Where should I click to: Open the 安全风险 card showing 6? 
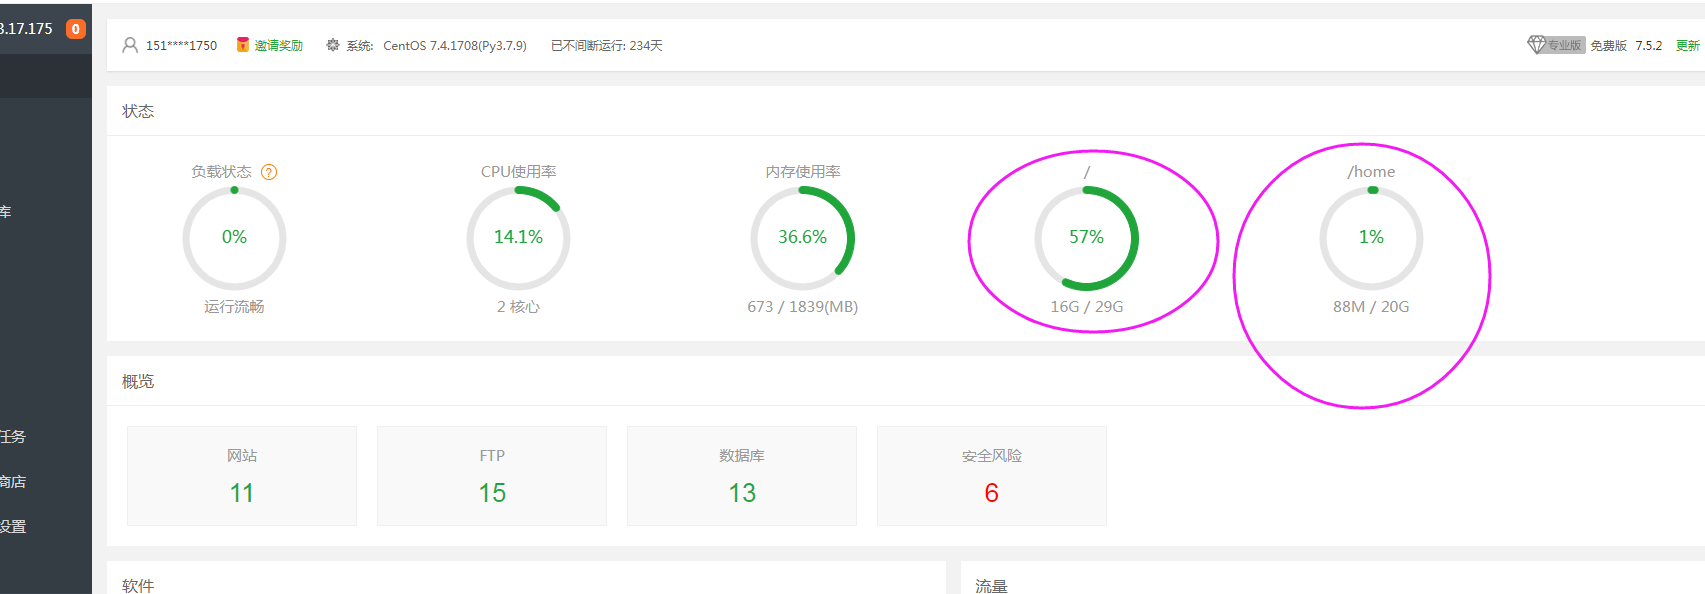pyautogui.click(x=992, y=476)
